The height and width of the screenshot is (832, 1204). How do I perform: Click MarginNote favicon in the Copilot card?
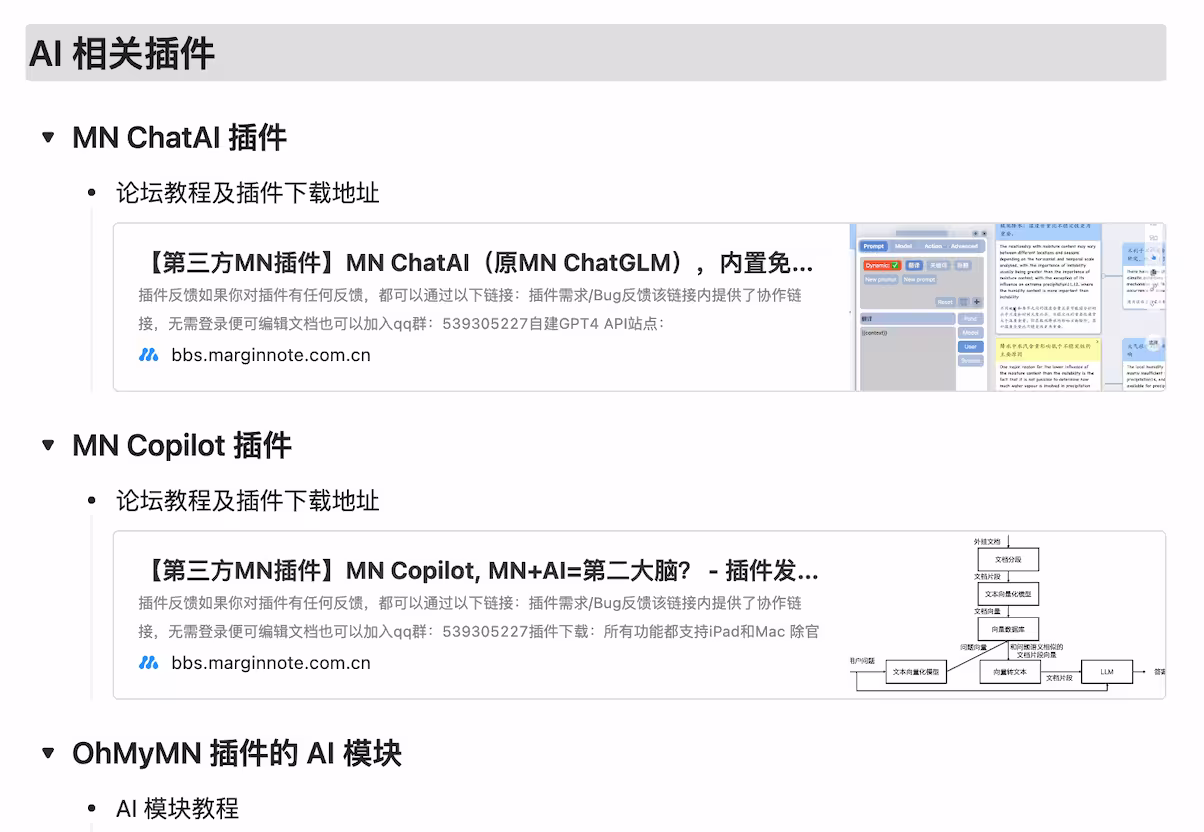[x=149, y=662]
